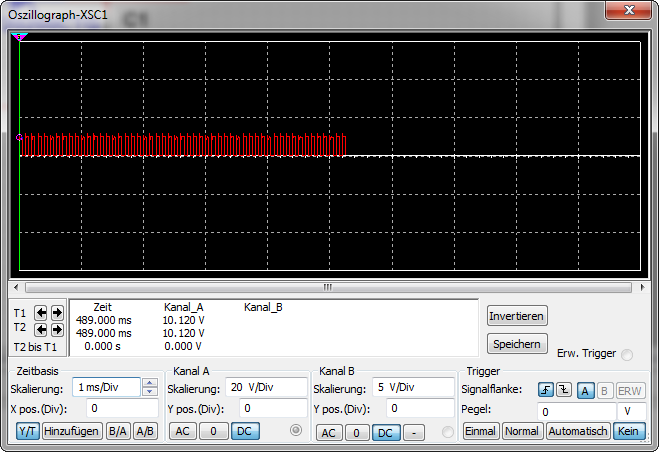
Task: Click Kanal A Skalierung field 20 V/Div
Action: pyautogui.click(x=266, y=387)
